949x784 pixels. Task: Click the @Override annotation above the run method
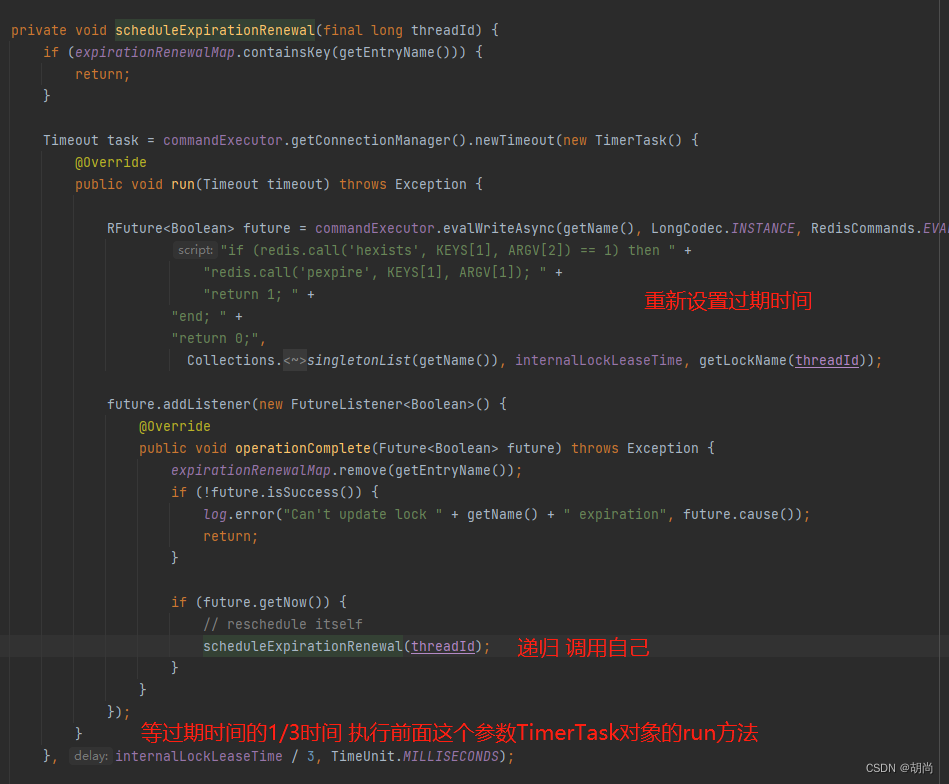click(111, 162)
